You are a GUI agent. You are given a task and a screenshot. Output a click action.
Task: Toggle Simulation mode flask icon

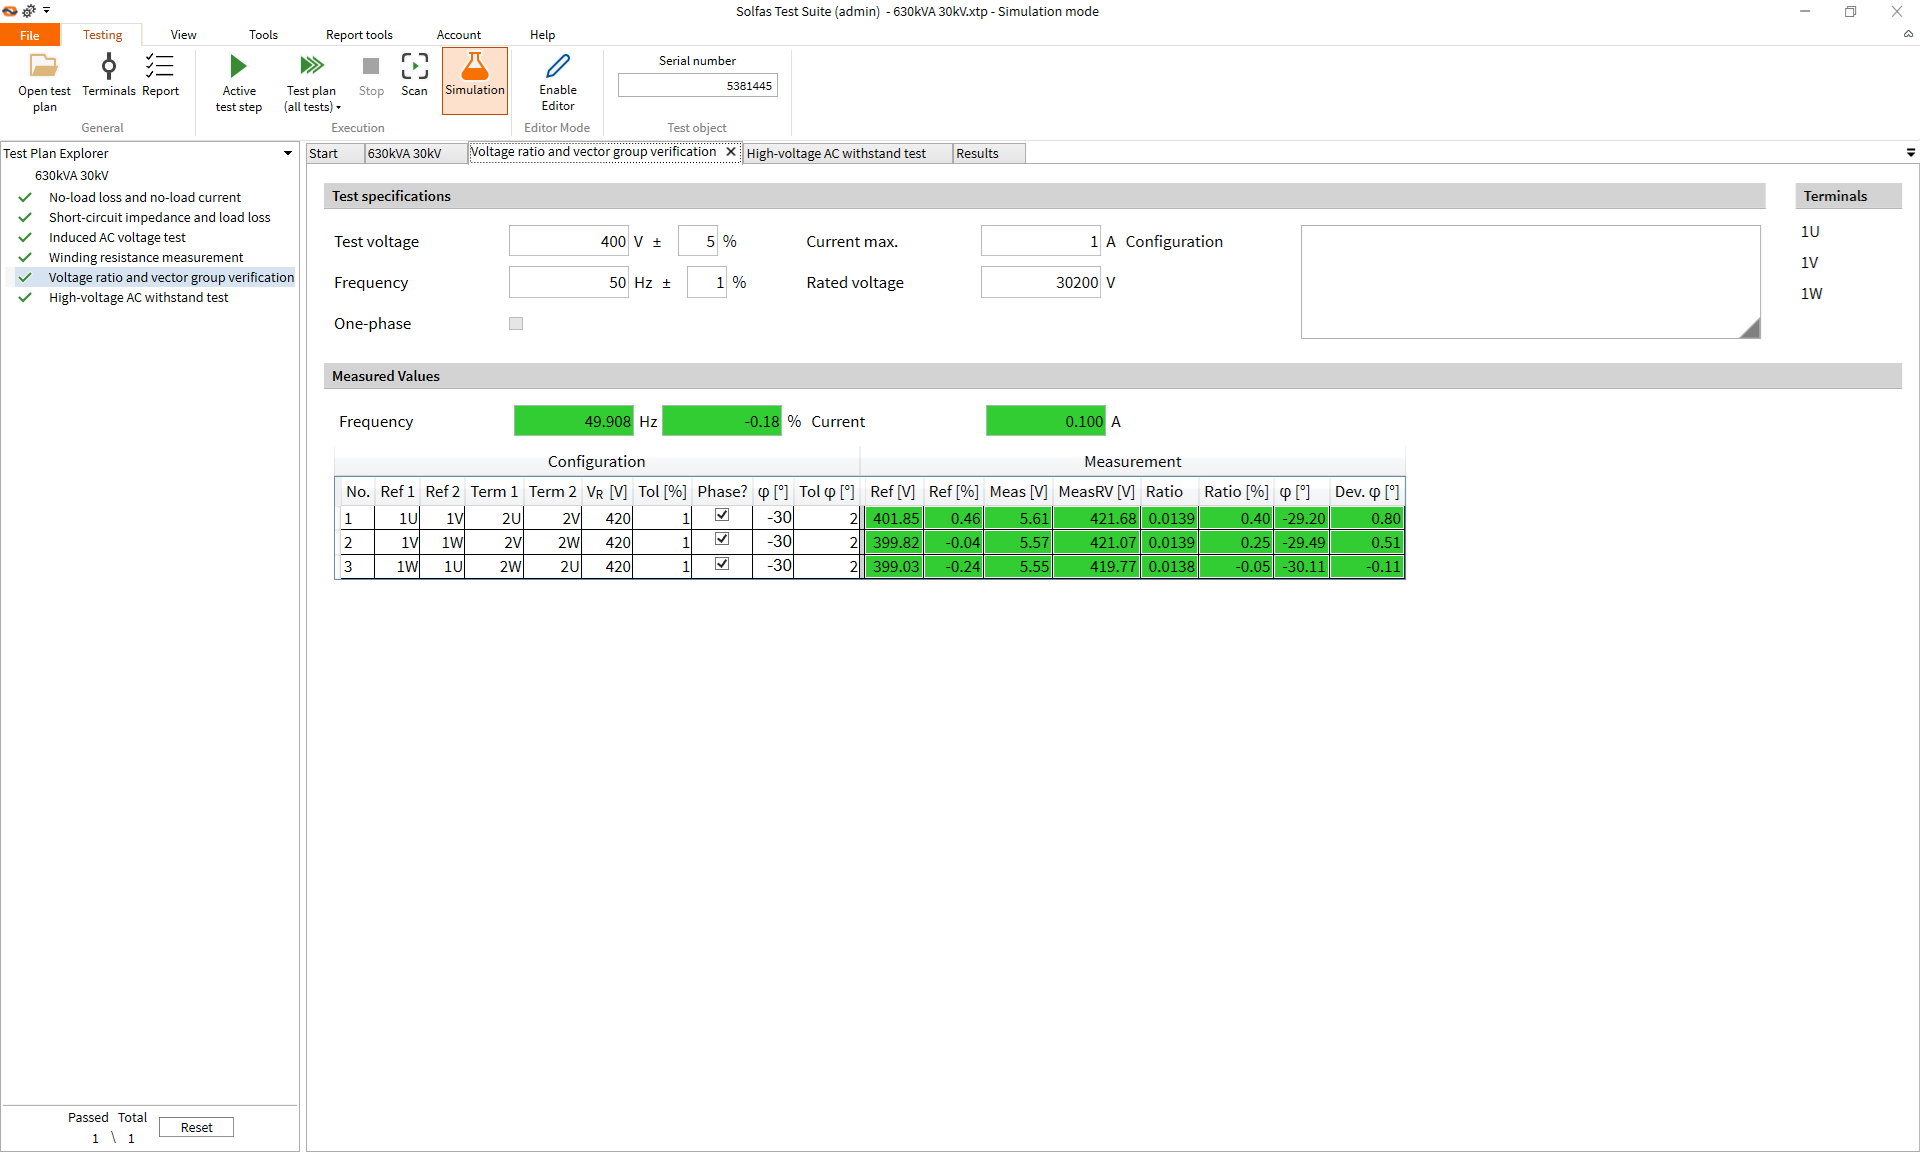coord(475,67)
